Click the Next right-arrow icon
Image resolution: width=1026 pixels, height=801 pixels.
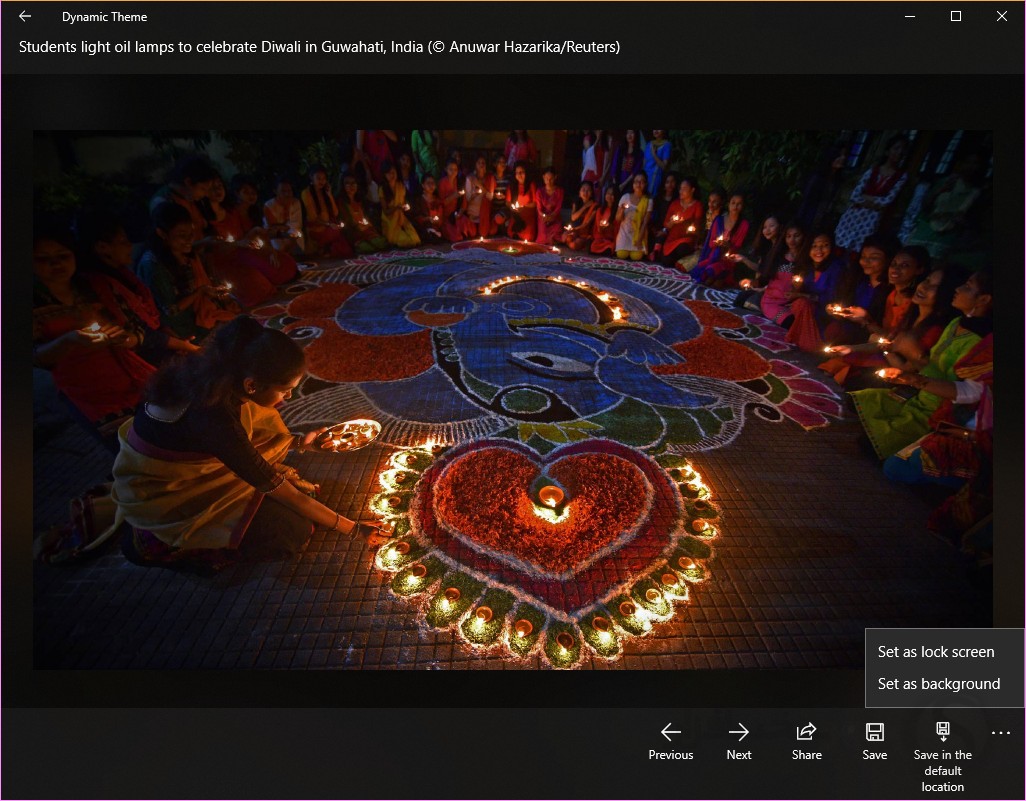[738, 732]
